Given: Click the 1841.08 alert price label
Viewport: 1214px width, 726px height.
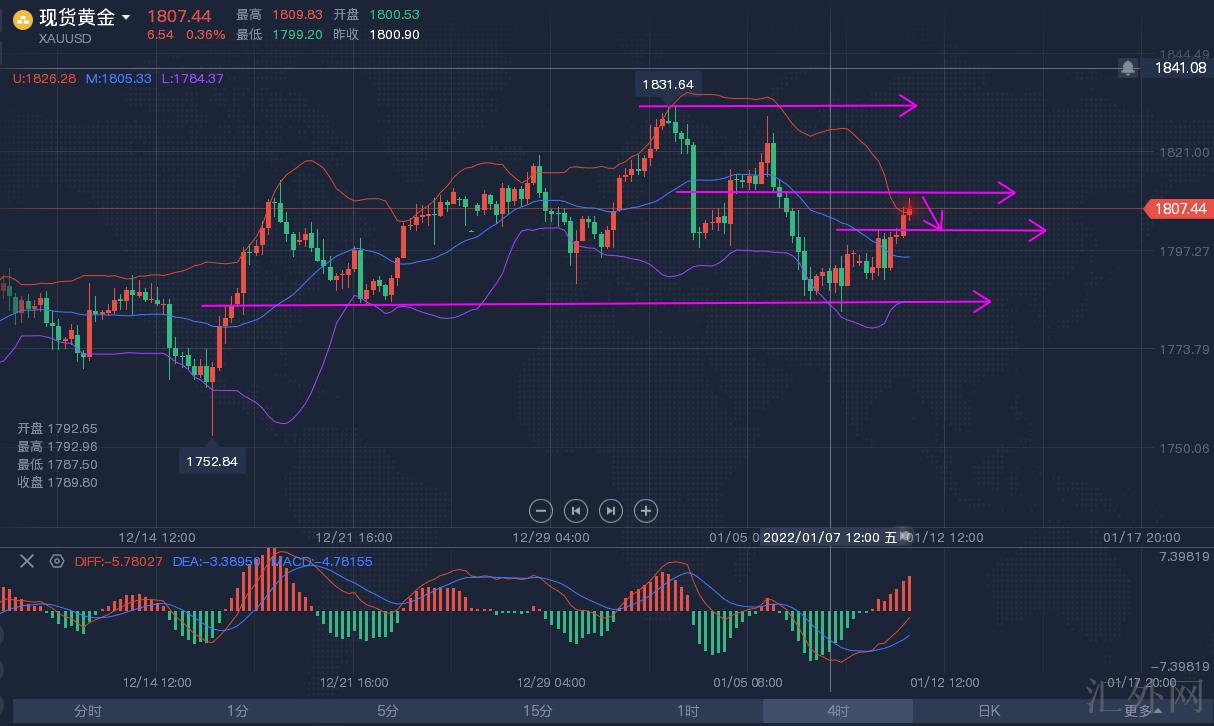Looking at the screenshot, I should pyautogui.click(x=1180, y=68).
